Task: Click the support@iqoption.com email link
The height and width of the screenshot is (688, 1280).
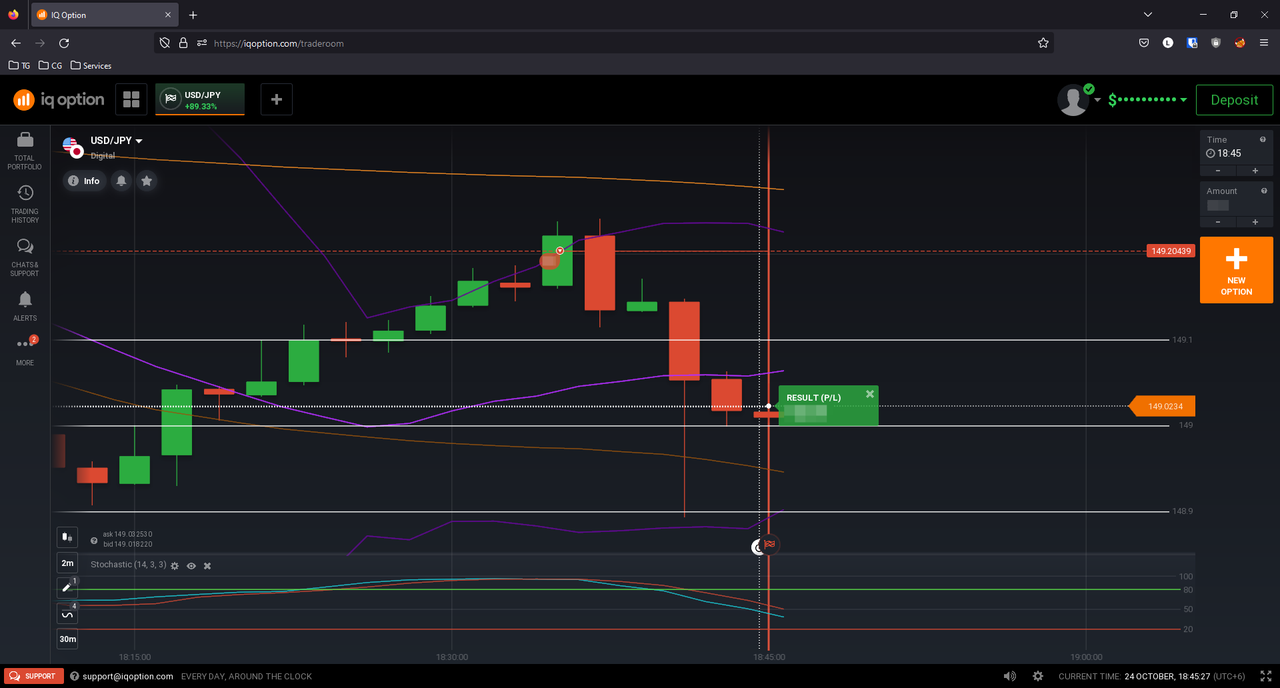Action: tap(128, 677)
